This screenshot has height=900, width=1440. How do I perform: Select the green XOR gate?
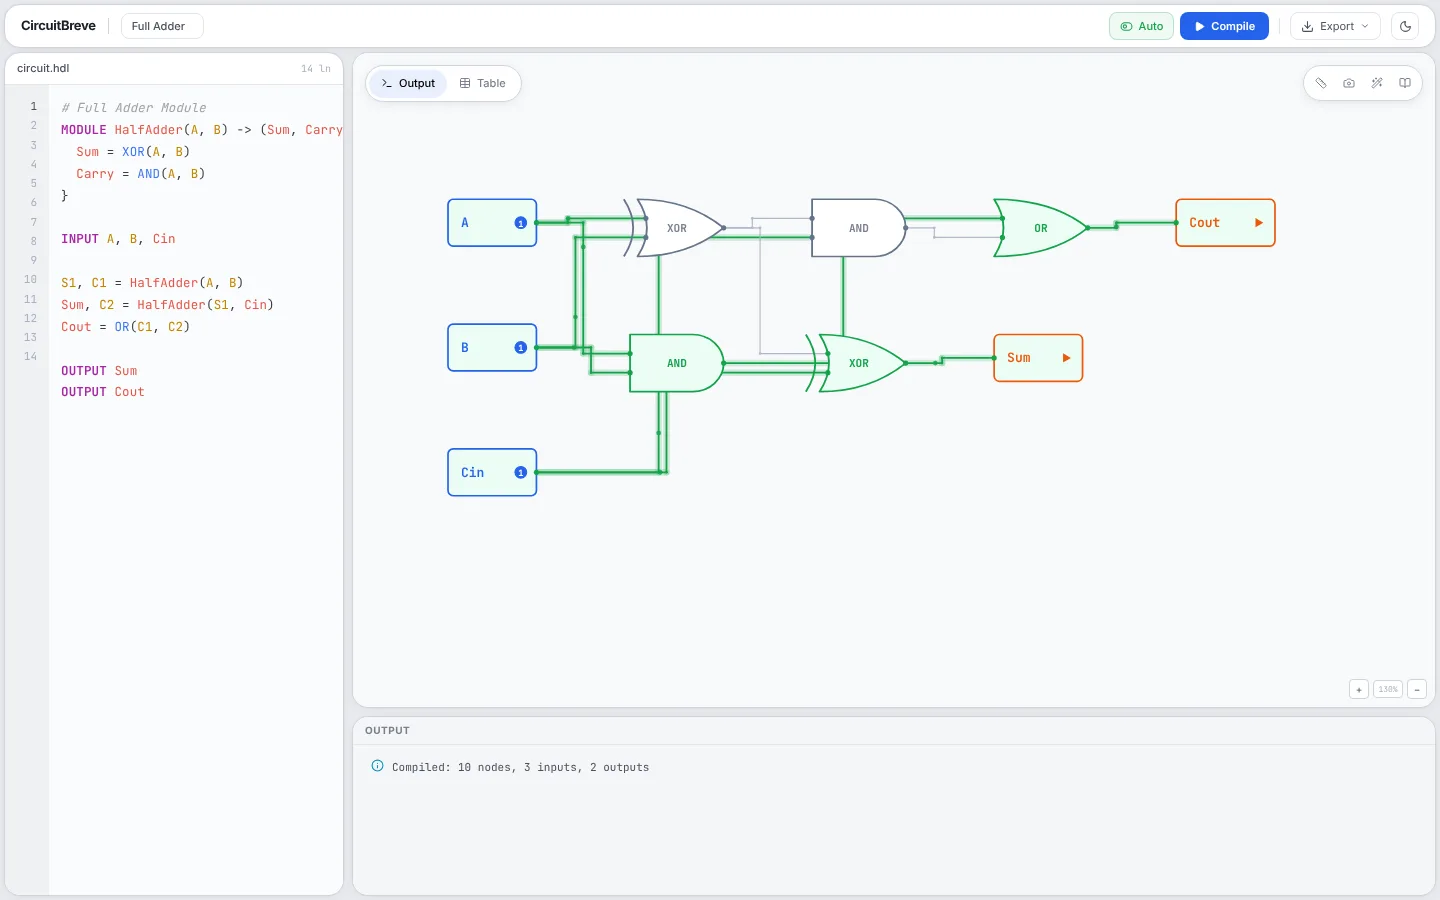(x=857, y=363)
